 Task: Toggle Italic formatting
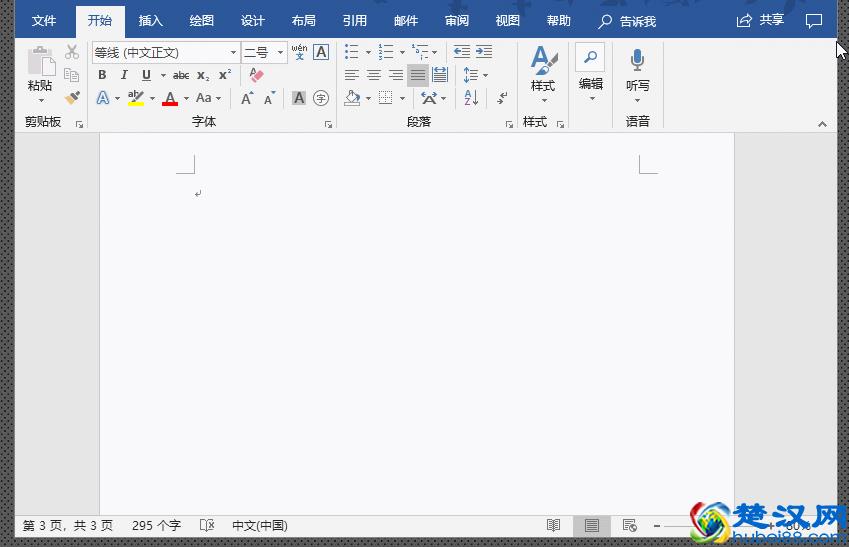[124, 75]
